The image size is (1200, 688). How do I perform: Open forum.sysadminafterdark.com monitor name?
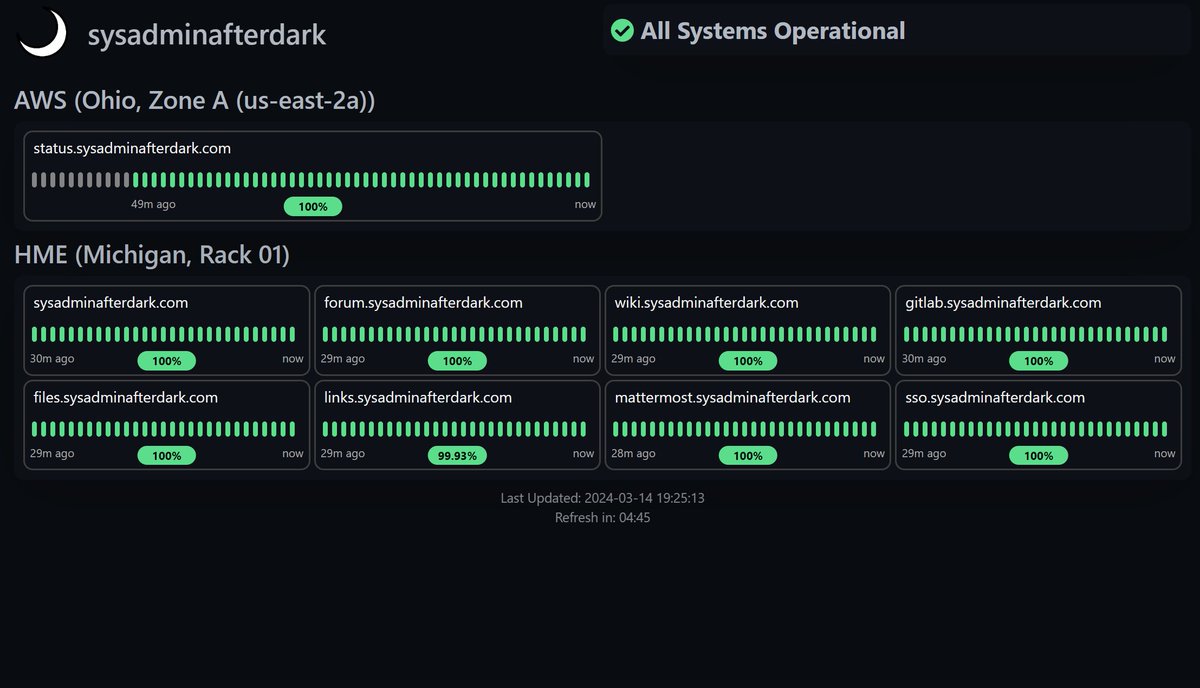423,302
